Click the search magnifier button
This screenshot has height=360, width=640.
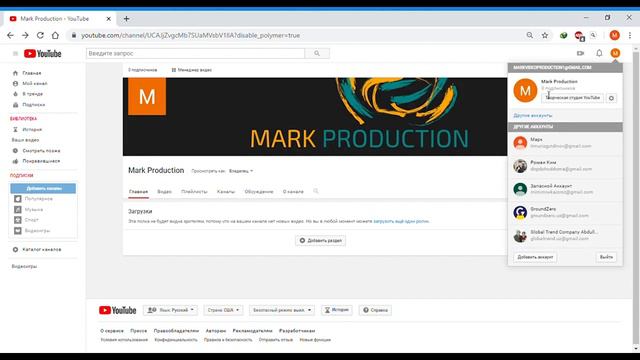317,53
